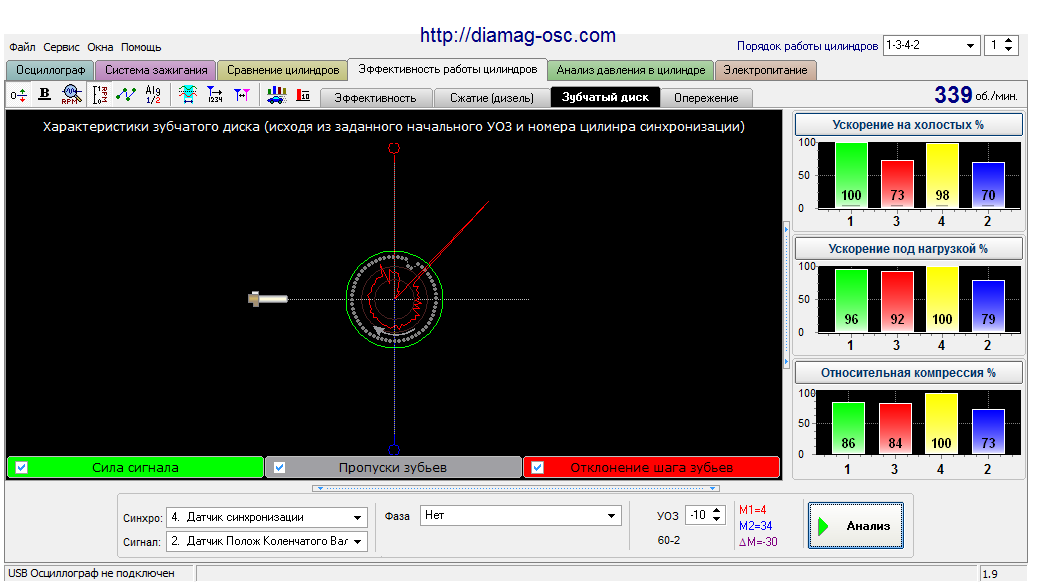Open the Окна menu
1040x586 pixels.
point(100,47)
